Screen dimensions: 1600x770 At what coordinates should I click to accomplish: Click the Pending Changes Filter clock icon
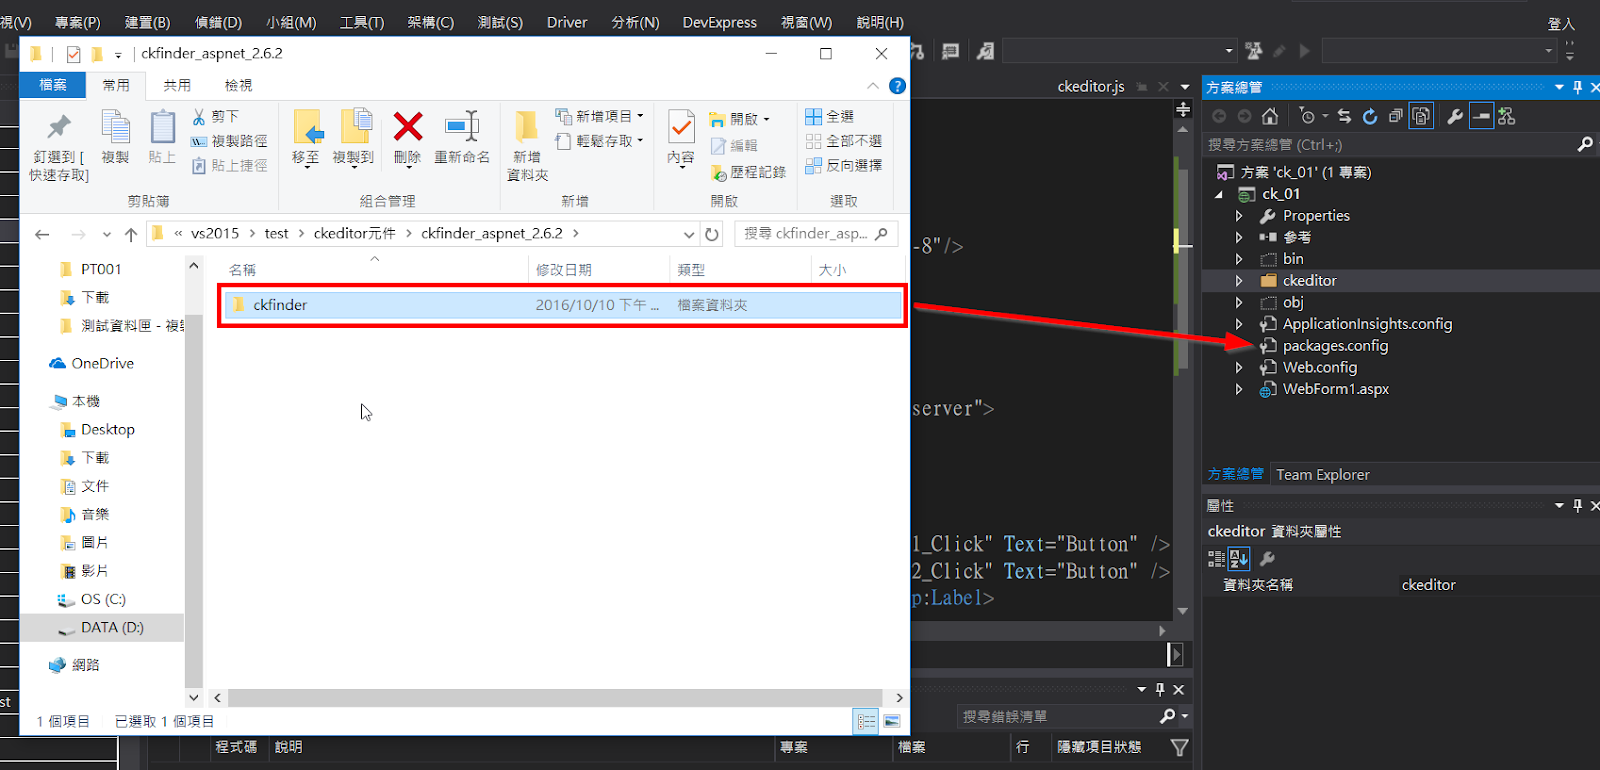pyautogui.click(x=1307, y=116)
